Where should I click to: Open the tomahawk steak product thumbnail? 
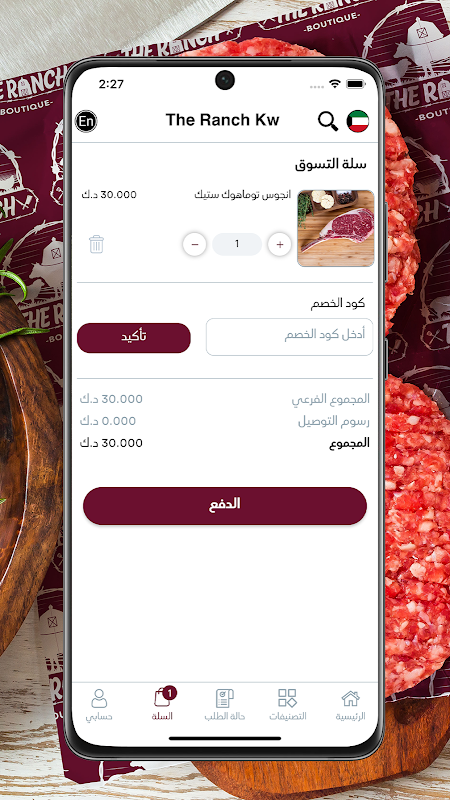pos(336,228)
